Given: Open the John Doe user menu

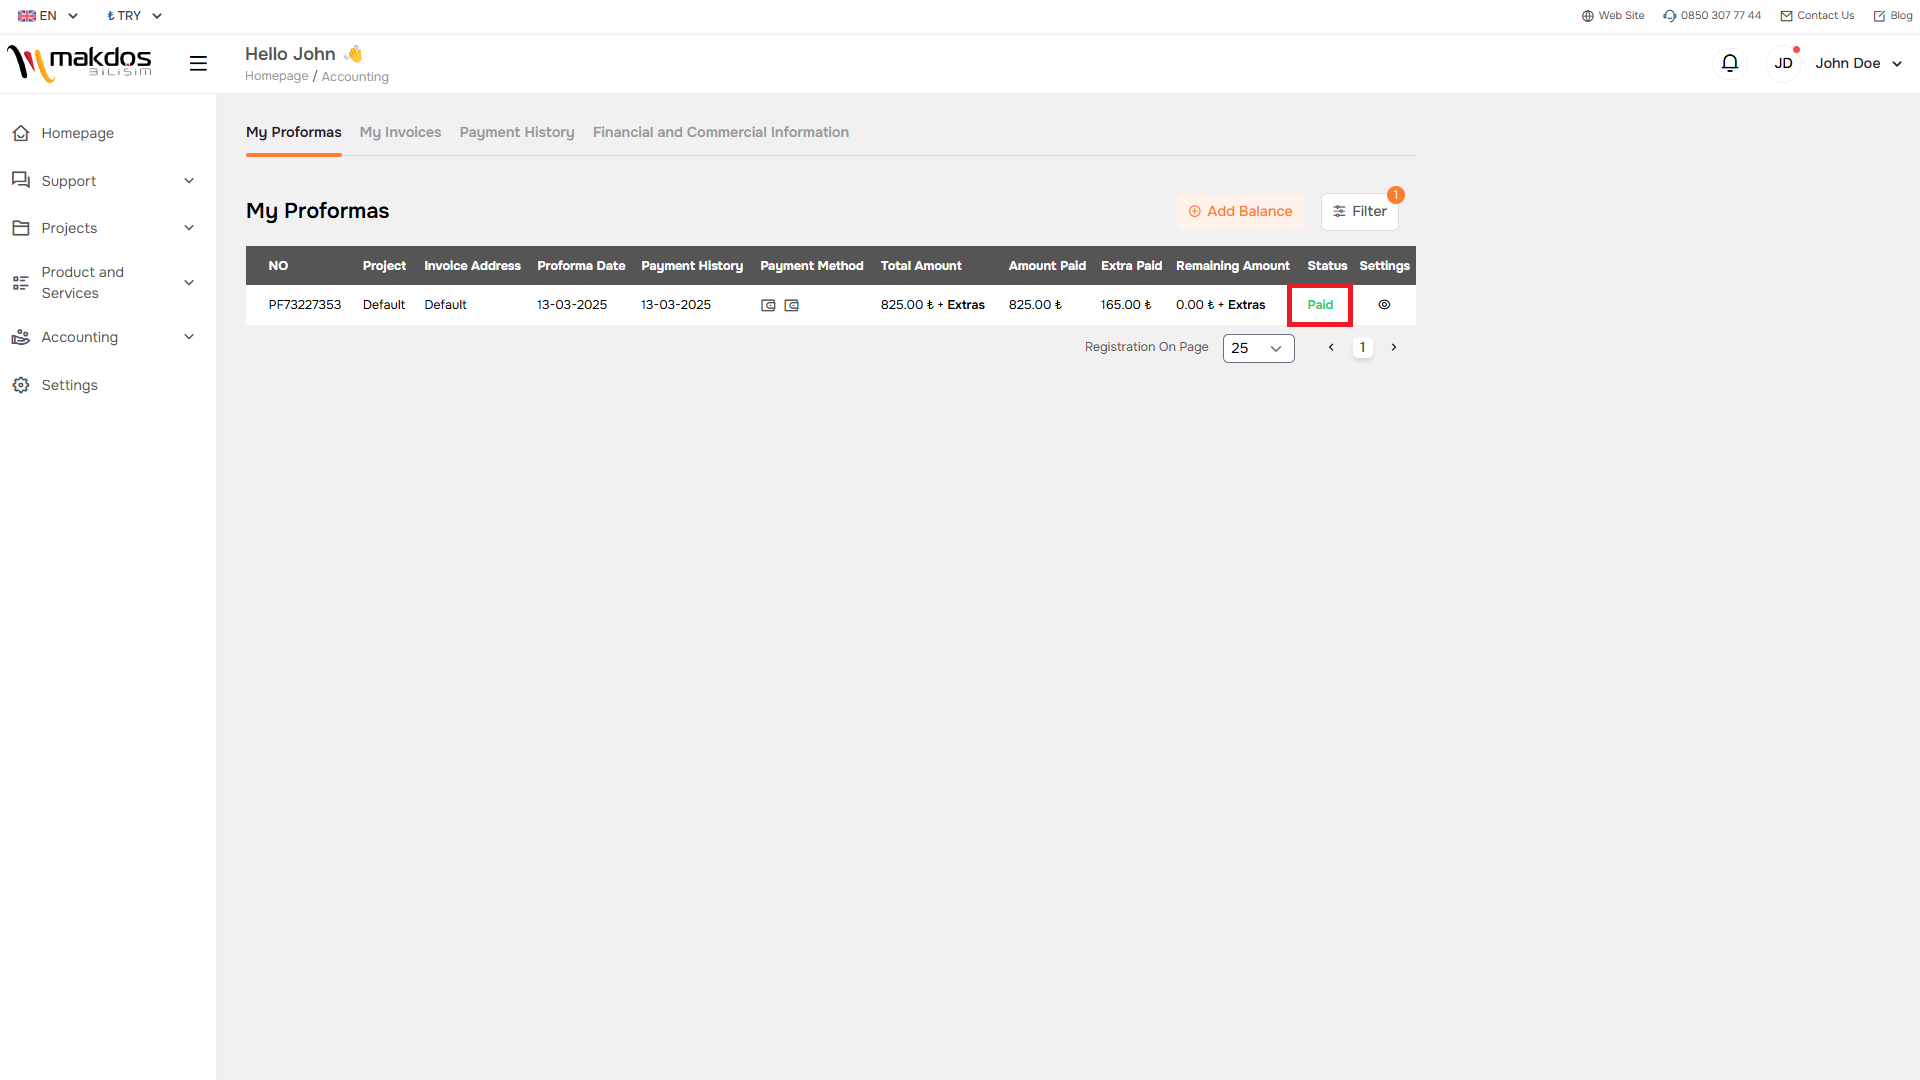Looking at the screenshot, I should click(1858, 63).
